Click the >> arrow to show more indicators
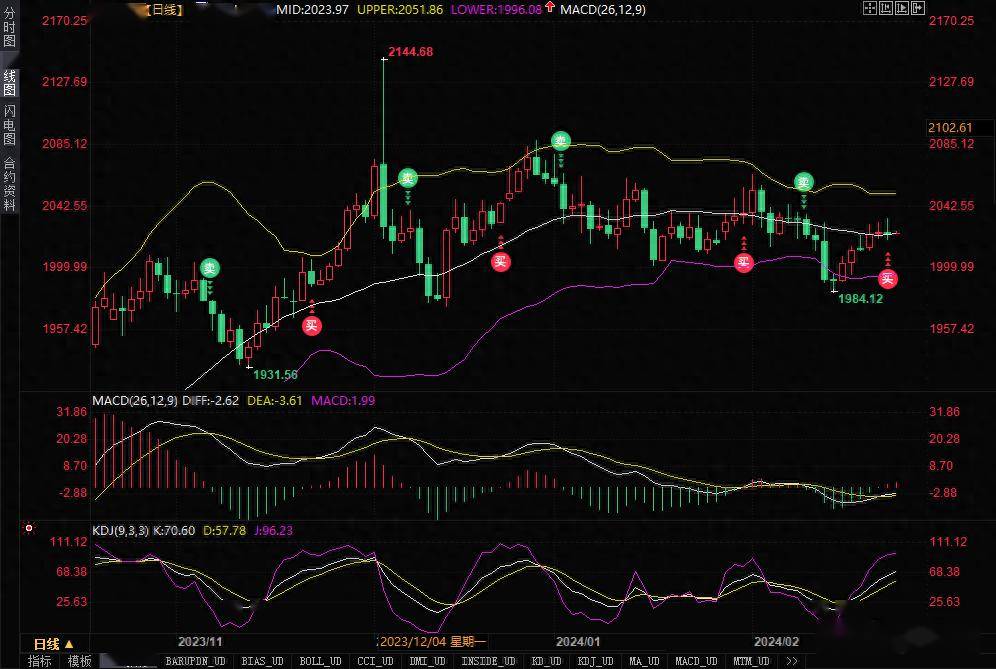Viewport: 996px width, 669px height. tap(793, 661)
